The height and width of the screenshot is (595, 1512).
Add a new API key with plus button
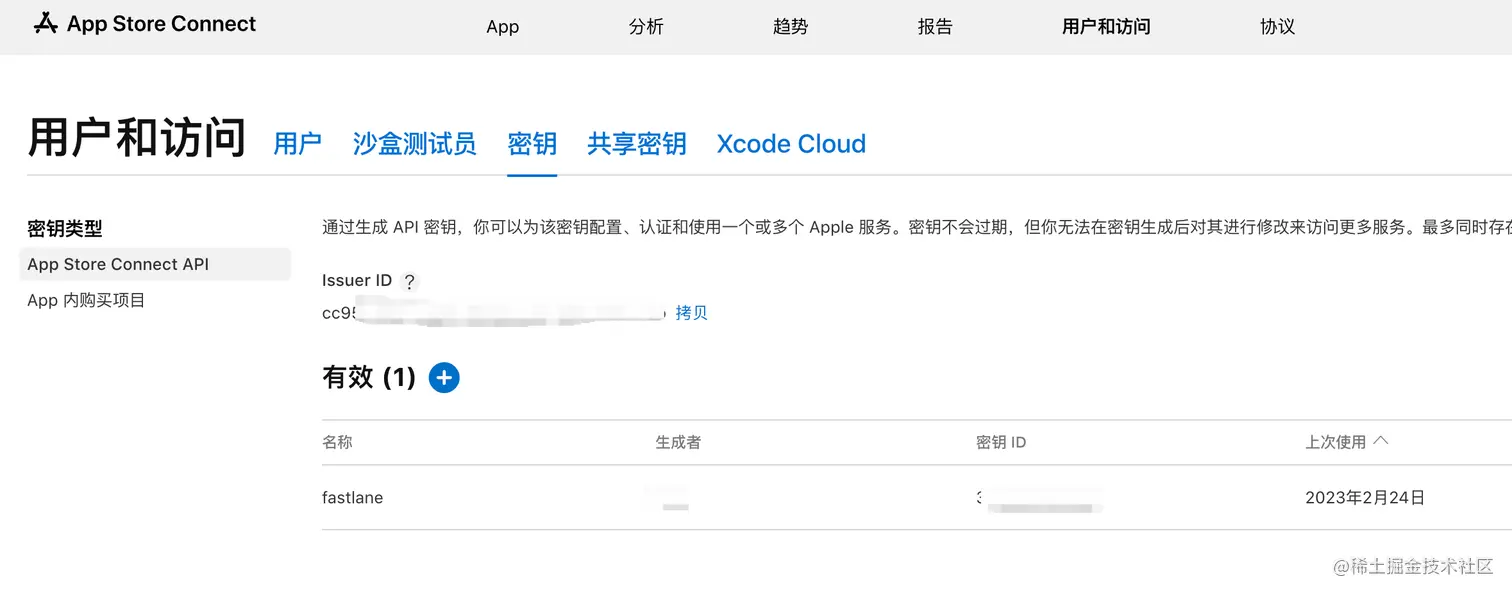[444, 377]
